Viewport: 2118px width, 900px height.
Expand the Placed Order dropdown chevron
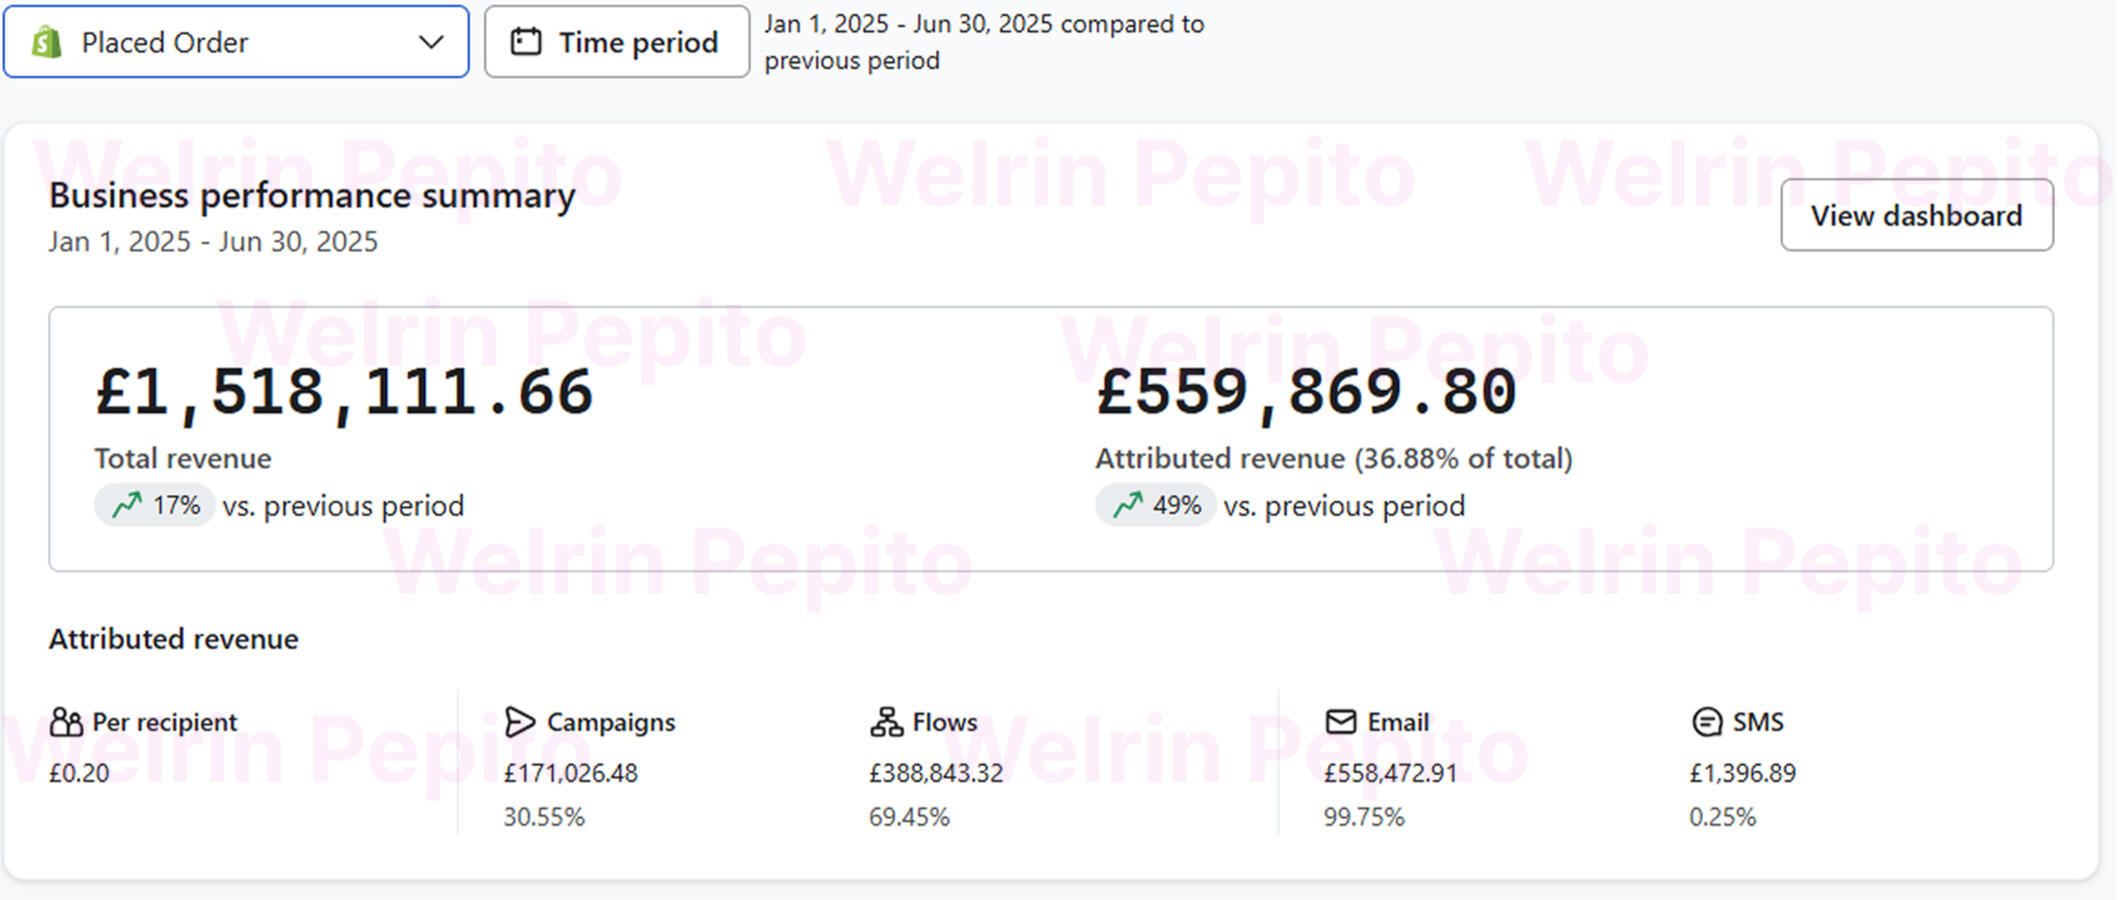(431, 42)
